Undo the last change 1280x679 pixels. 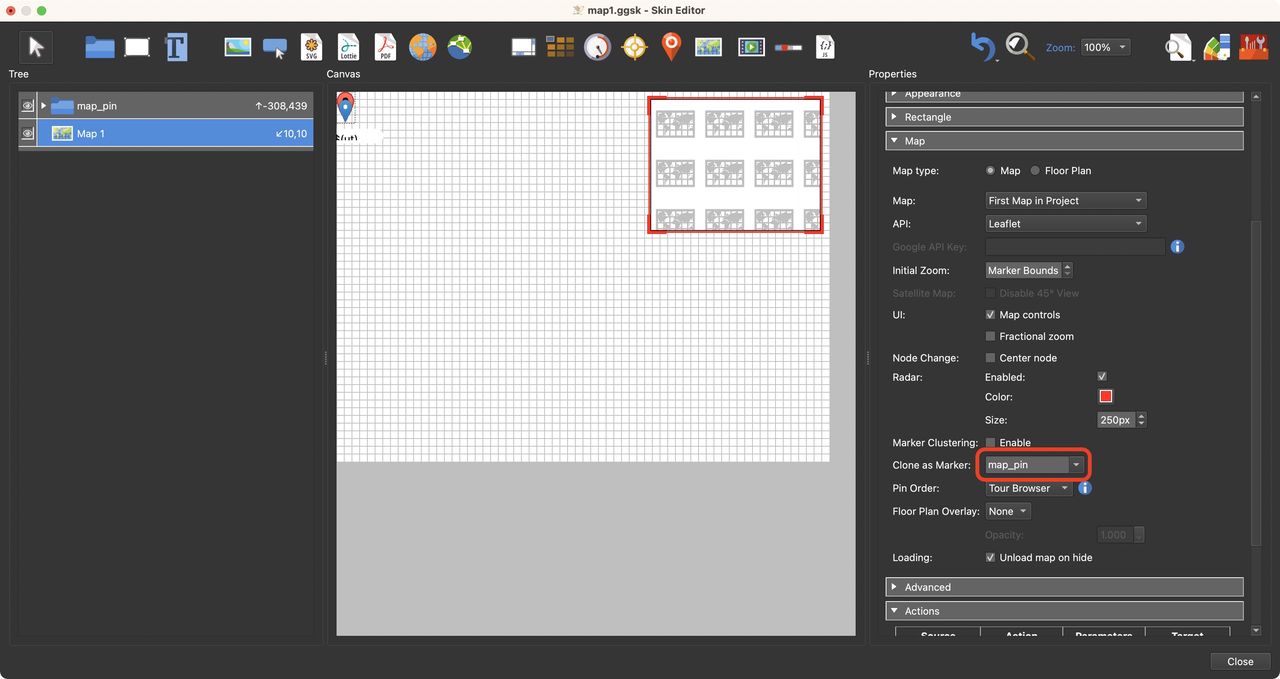981,46
